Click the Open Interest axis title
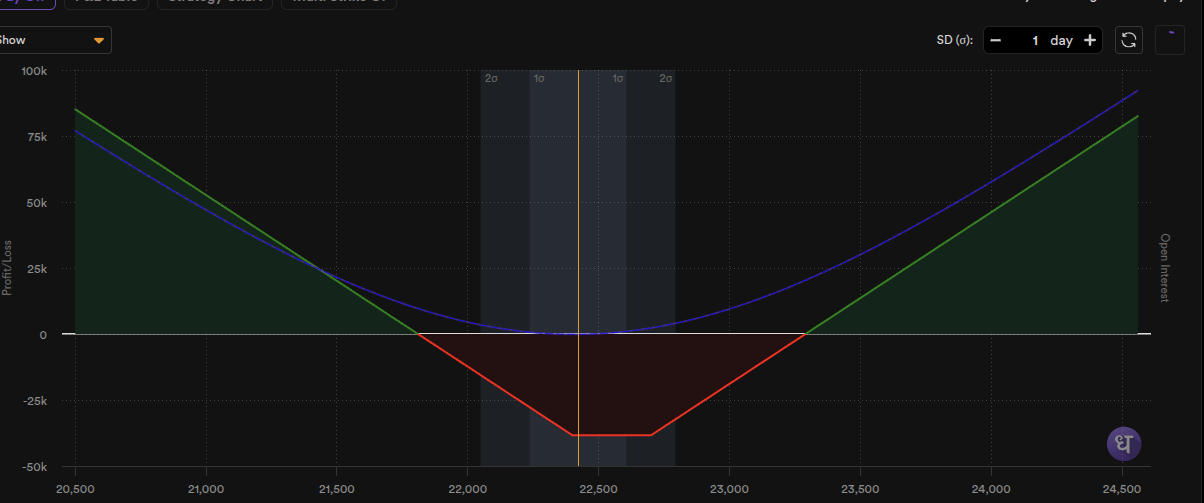This screenshot has width=1204, height=503. click(x=1164, y=268)
